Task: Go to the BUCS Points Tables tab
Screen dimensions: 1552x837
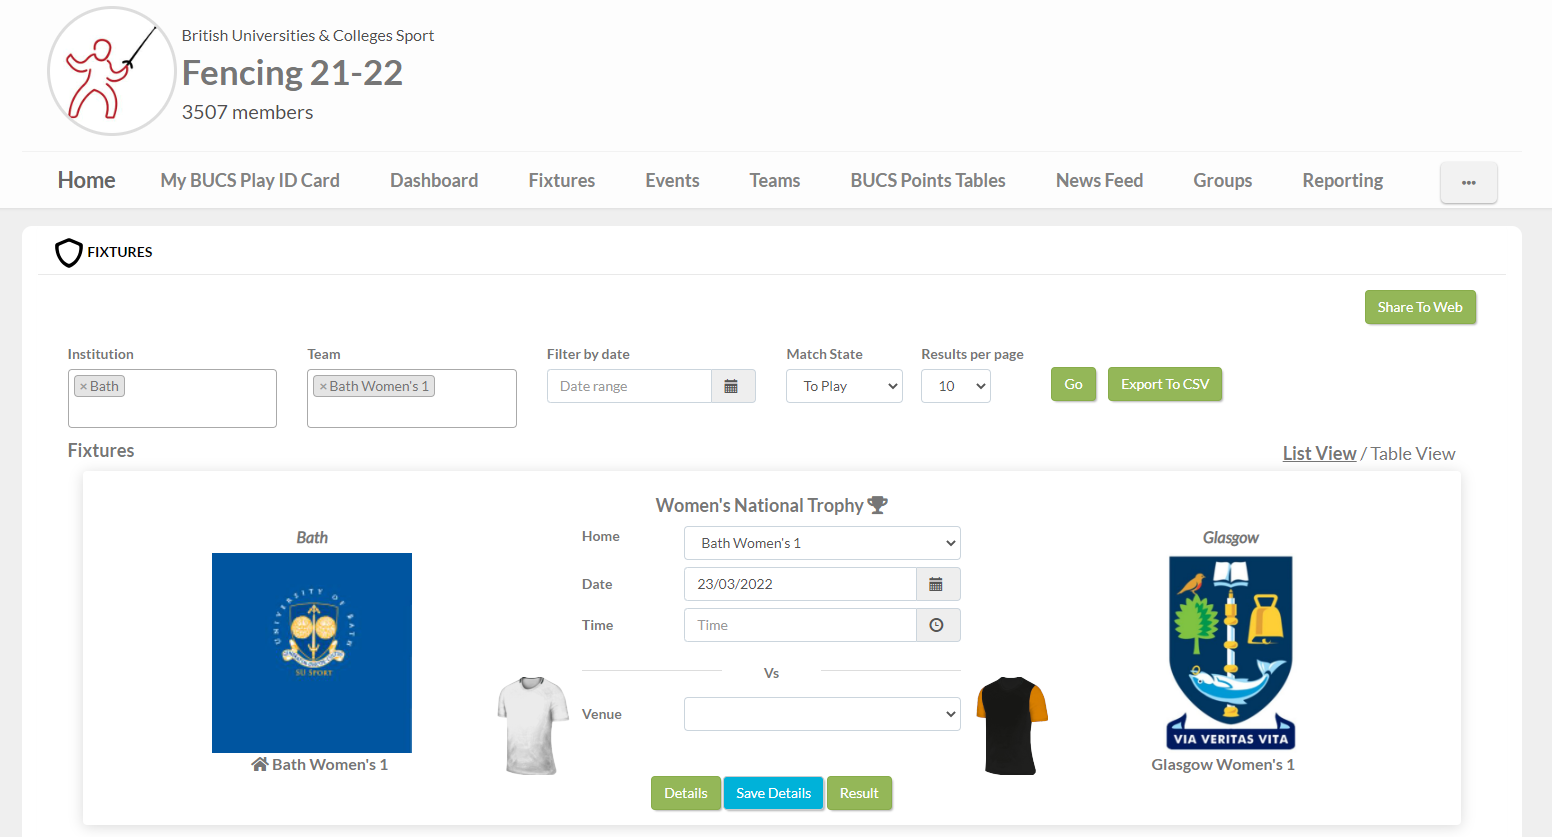Action: point(927,180)
